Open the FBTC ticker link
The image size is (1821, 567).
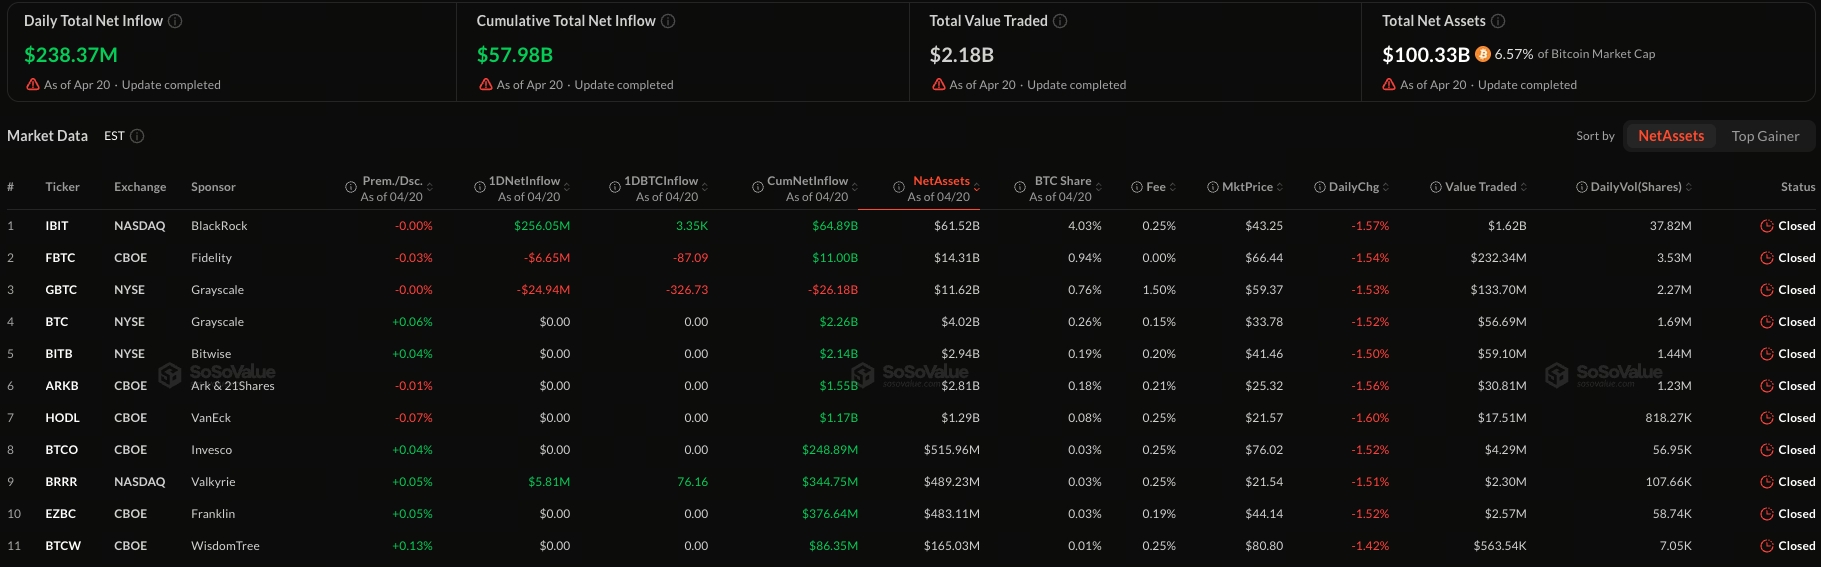click(x=60, y=258)
